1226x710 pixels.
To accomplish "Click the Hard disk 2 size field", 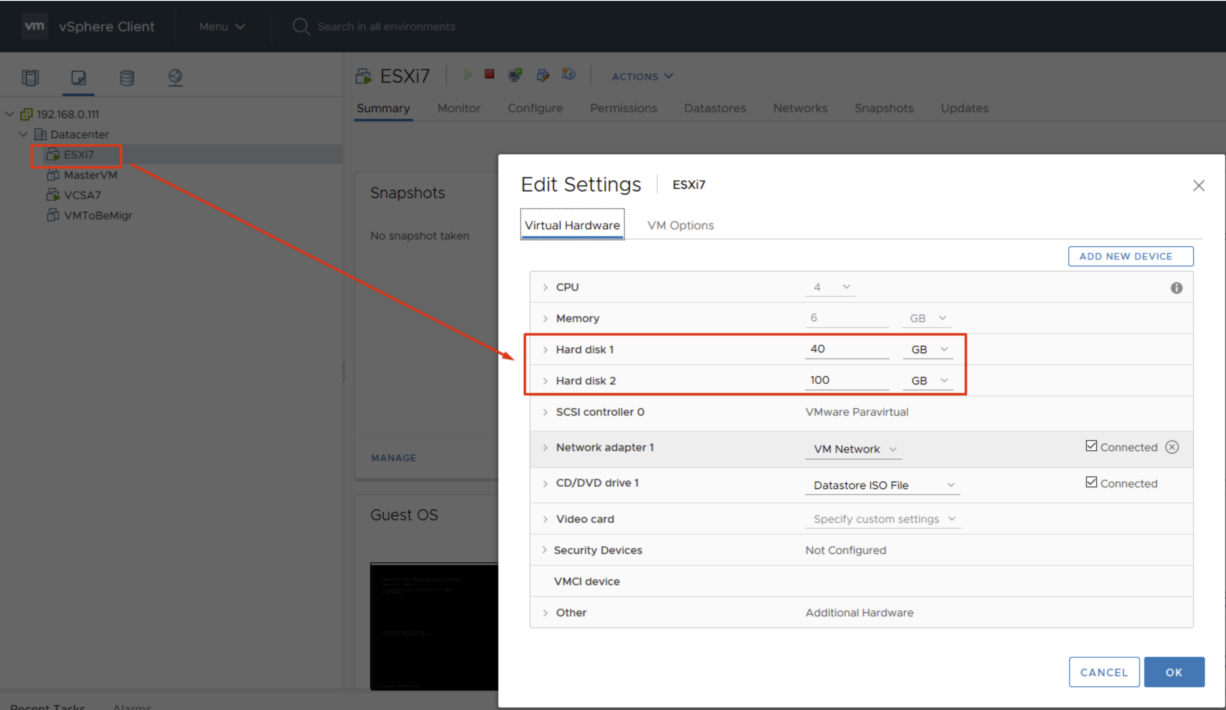I will (x=847, y=380).
